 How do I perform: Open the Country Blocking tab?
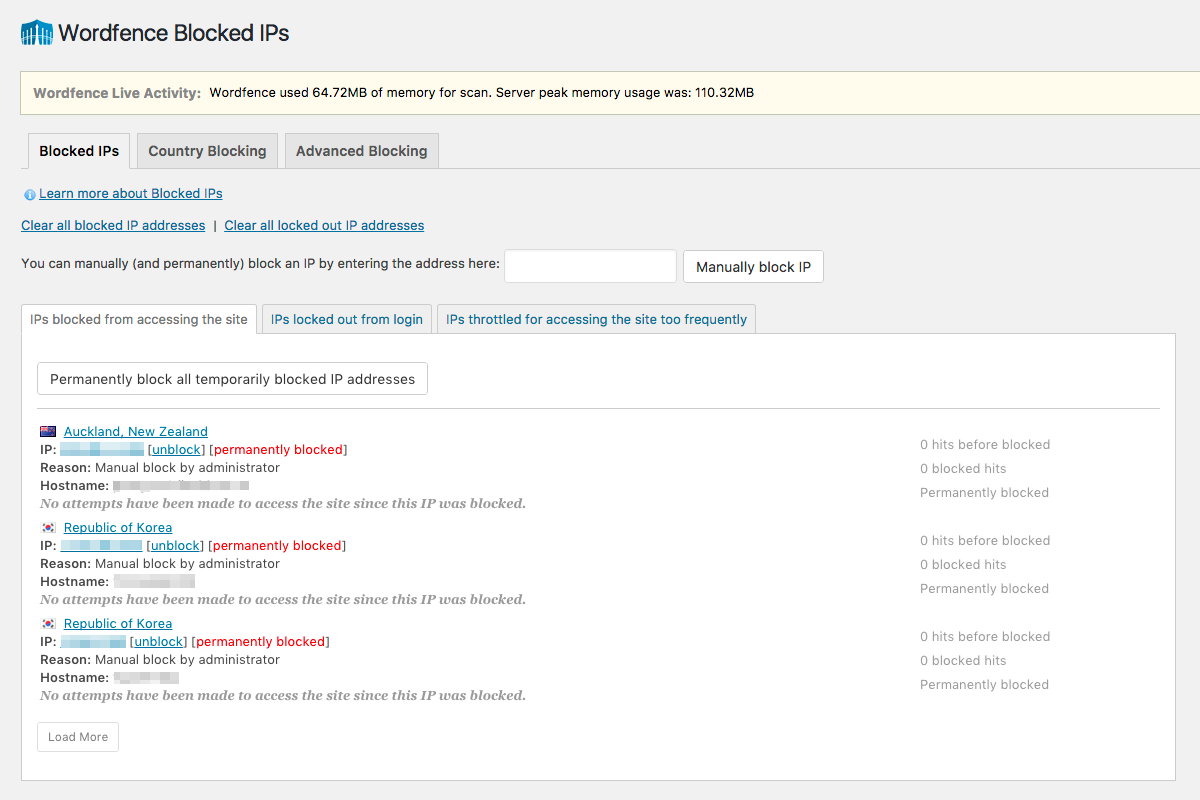coord(207,151)
